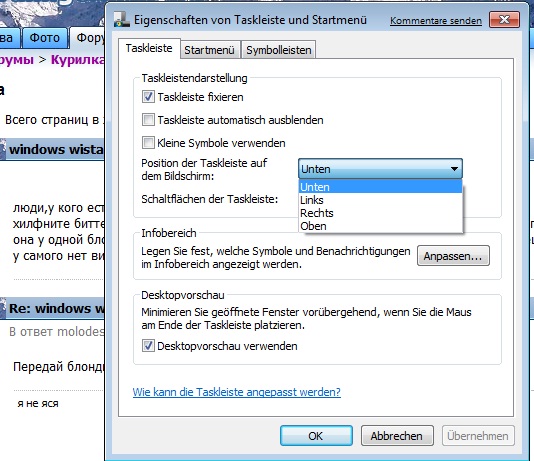The image size is (534, 461).
Task: Open the Kommentare senden link
Action: 436,21
